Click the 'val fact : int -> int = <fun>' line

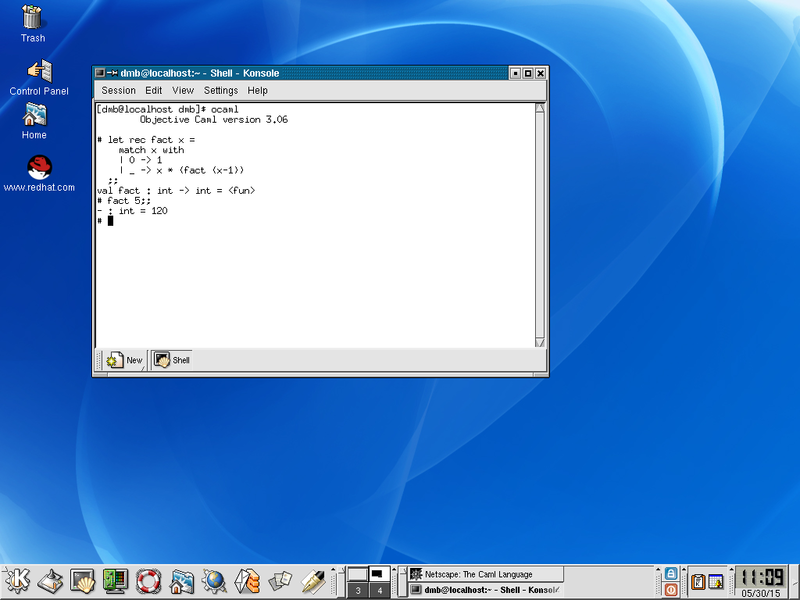click(176, 190)
